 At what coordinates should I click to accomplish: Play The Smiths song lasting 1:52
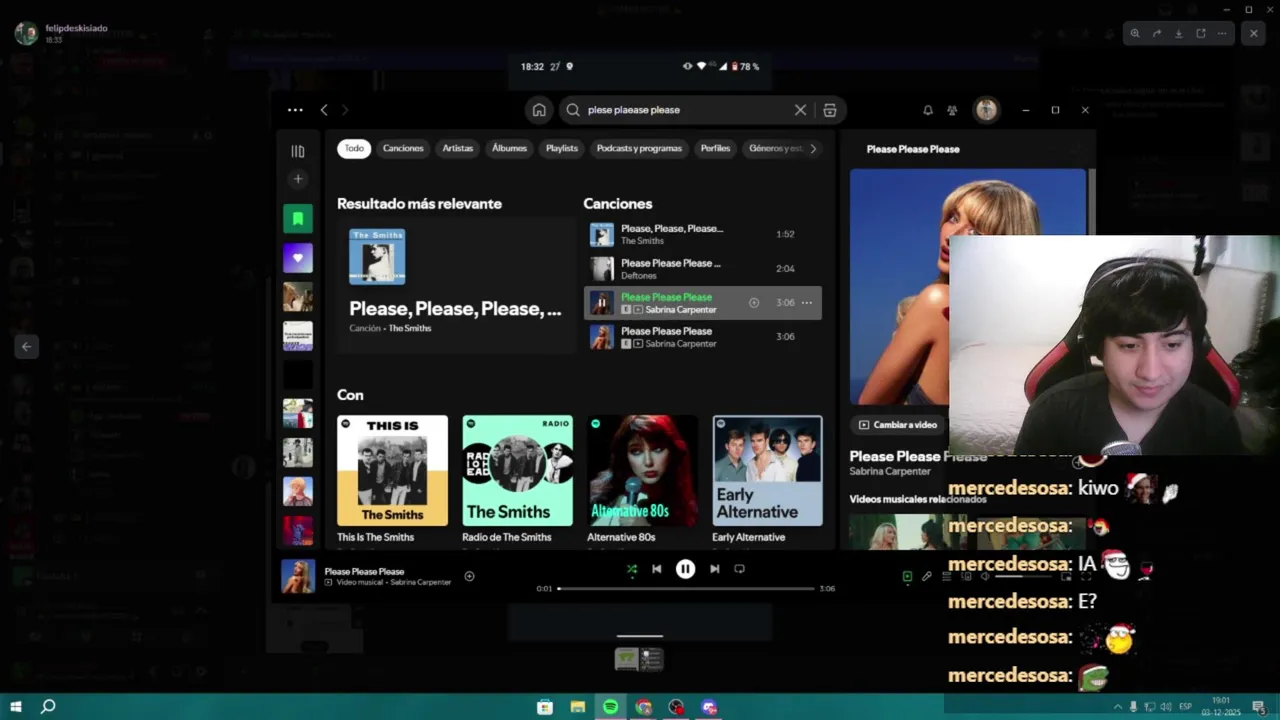[702, 235]
